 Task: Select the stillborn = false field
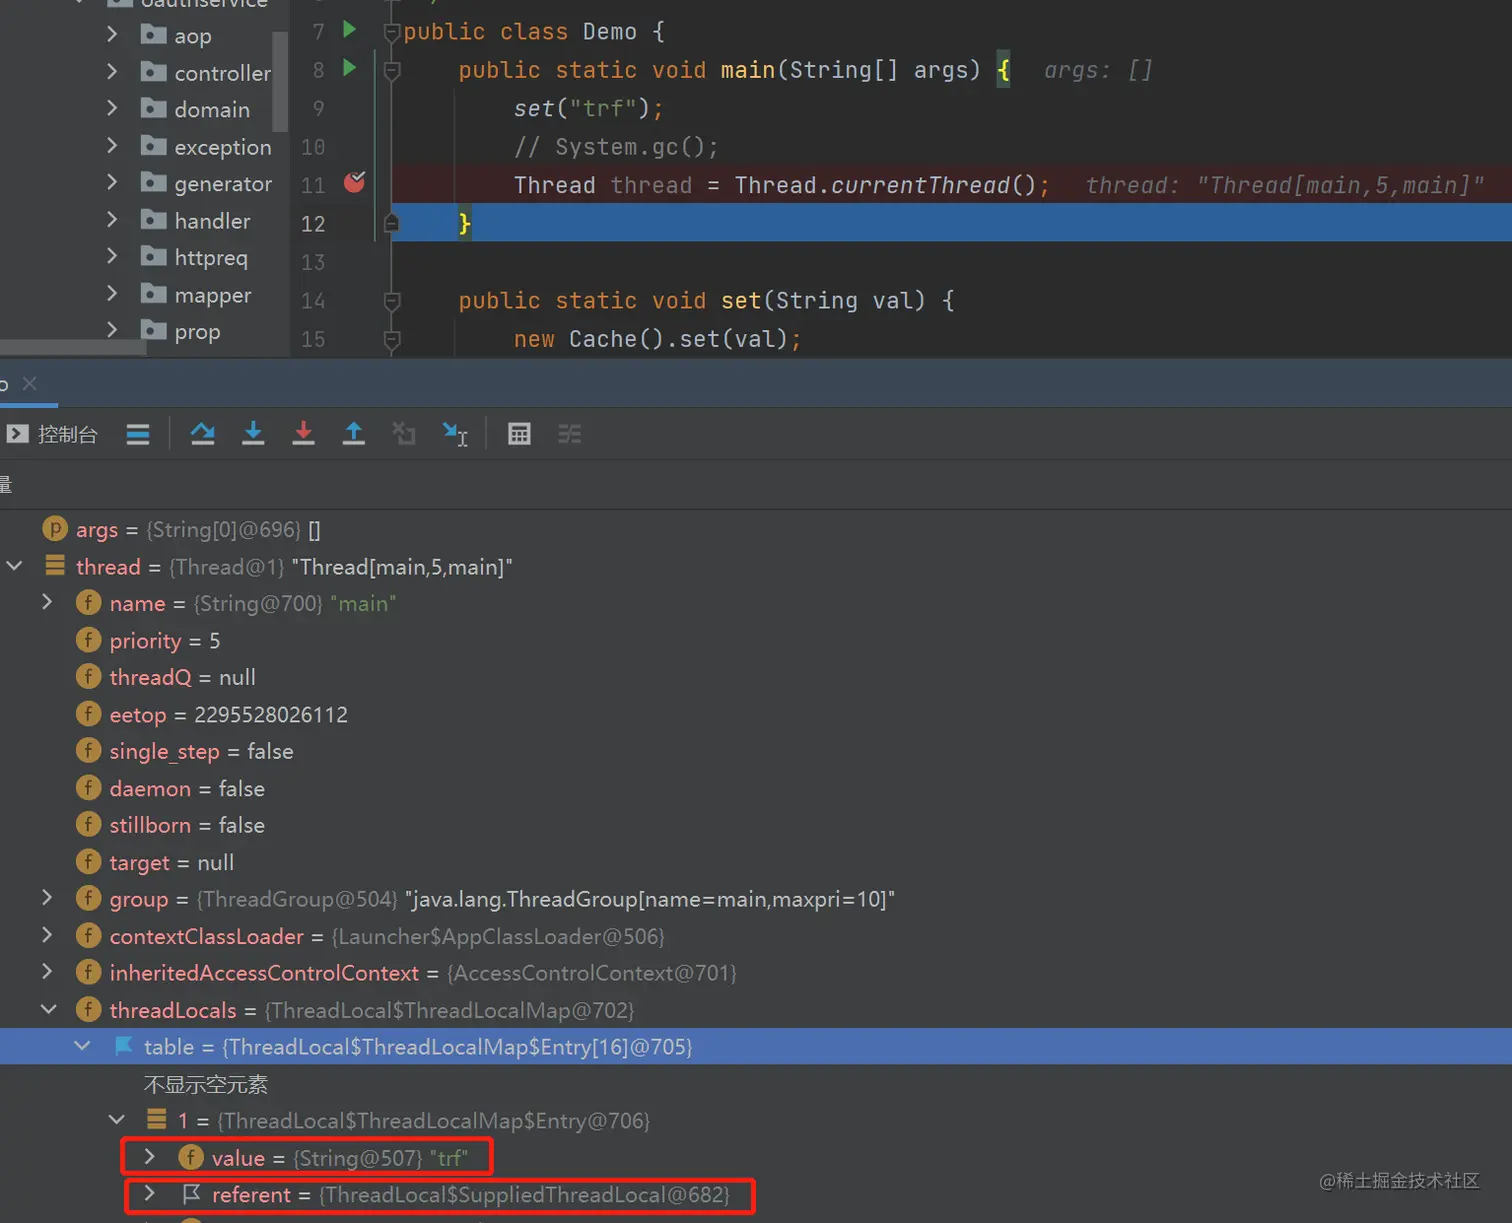pos(170,825)
